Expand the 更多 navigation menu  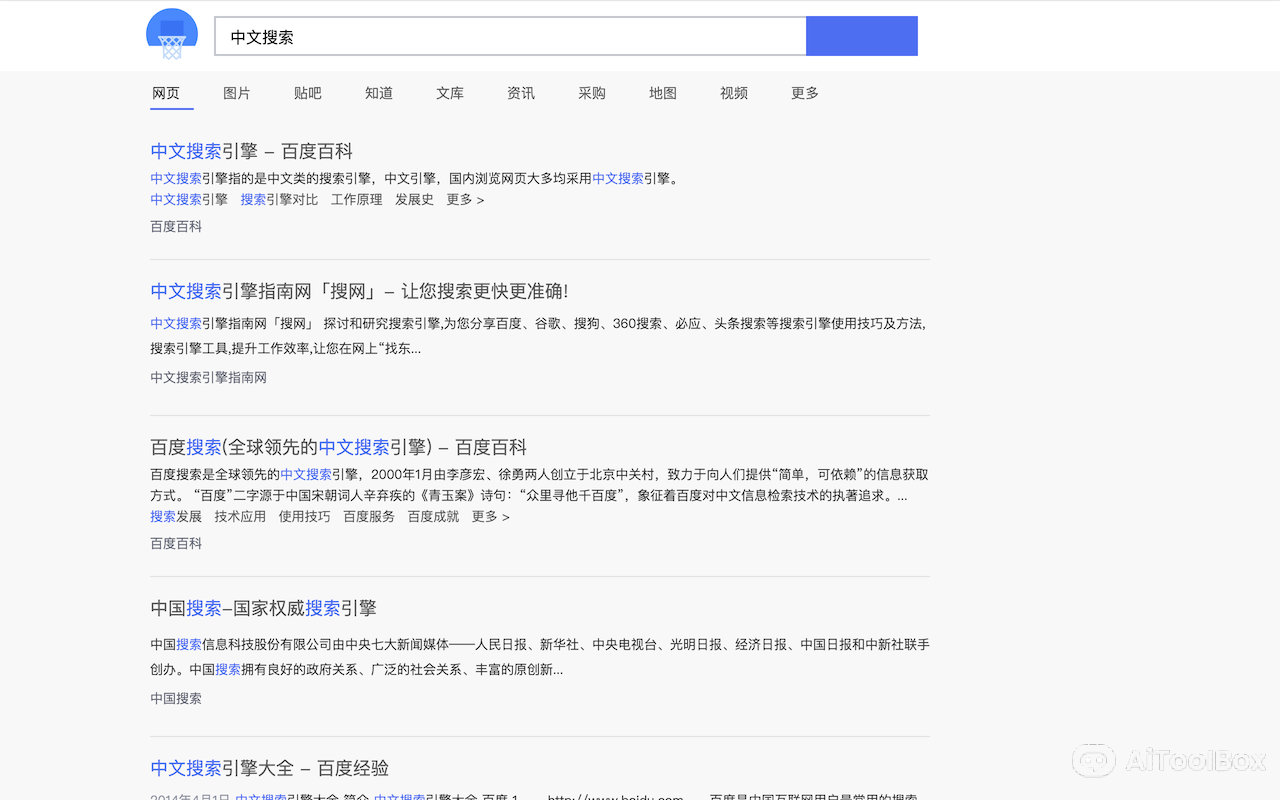tap(804, 93)
